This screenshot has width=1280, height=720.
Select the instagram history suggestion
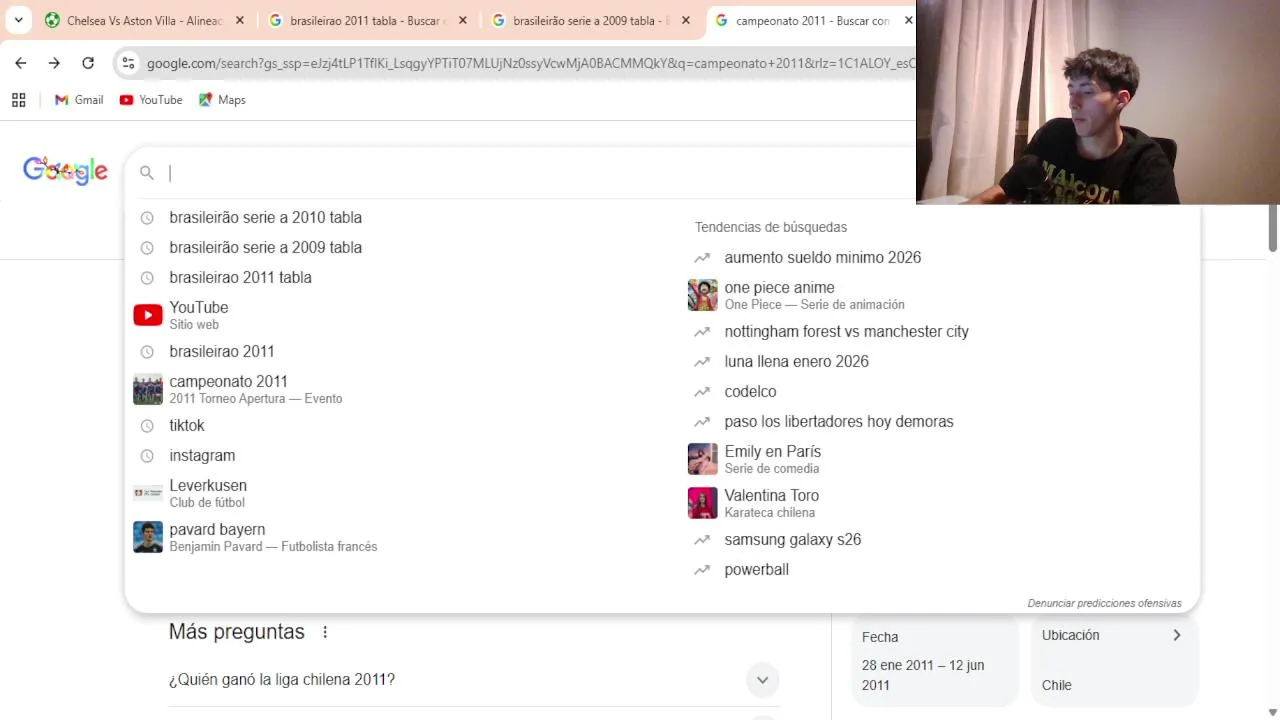(x=202, y=455)
